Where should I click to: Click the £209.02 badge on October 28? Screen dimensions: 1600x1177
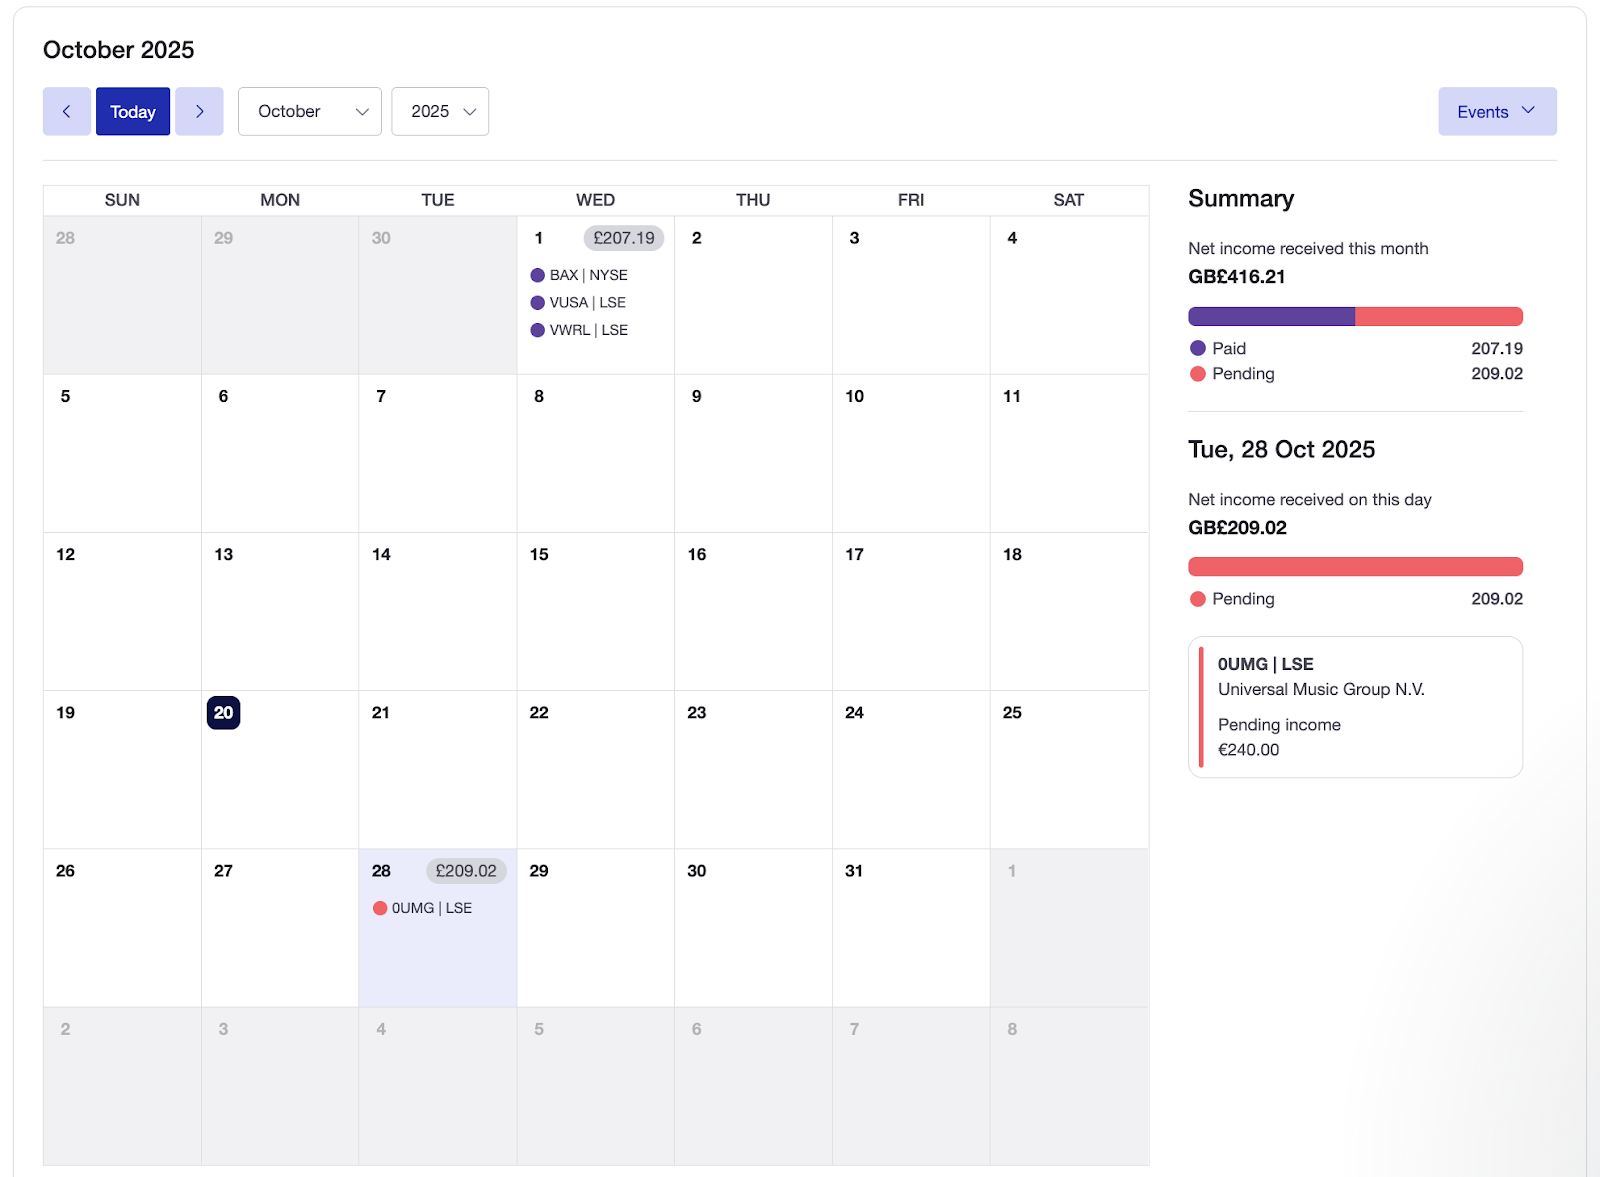465,871
